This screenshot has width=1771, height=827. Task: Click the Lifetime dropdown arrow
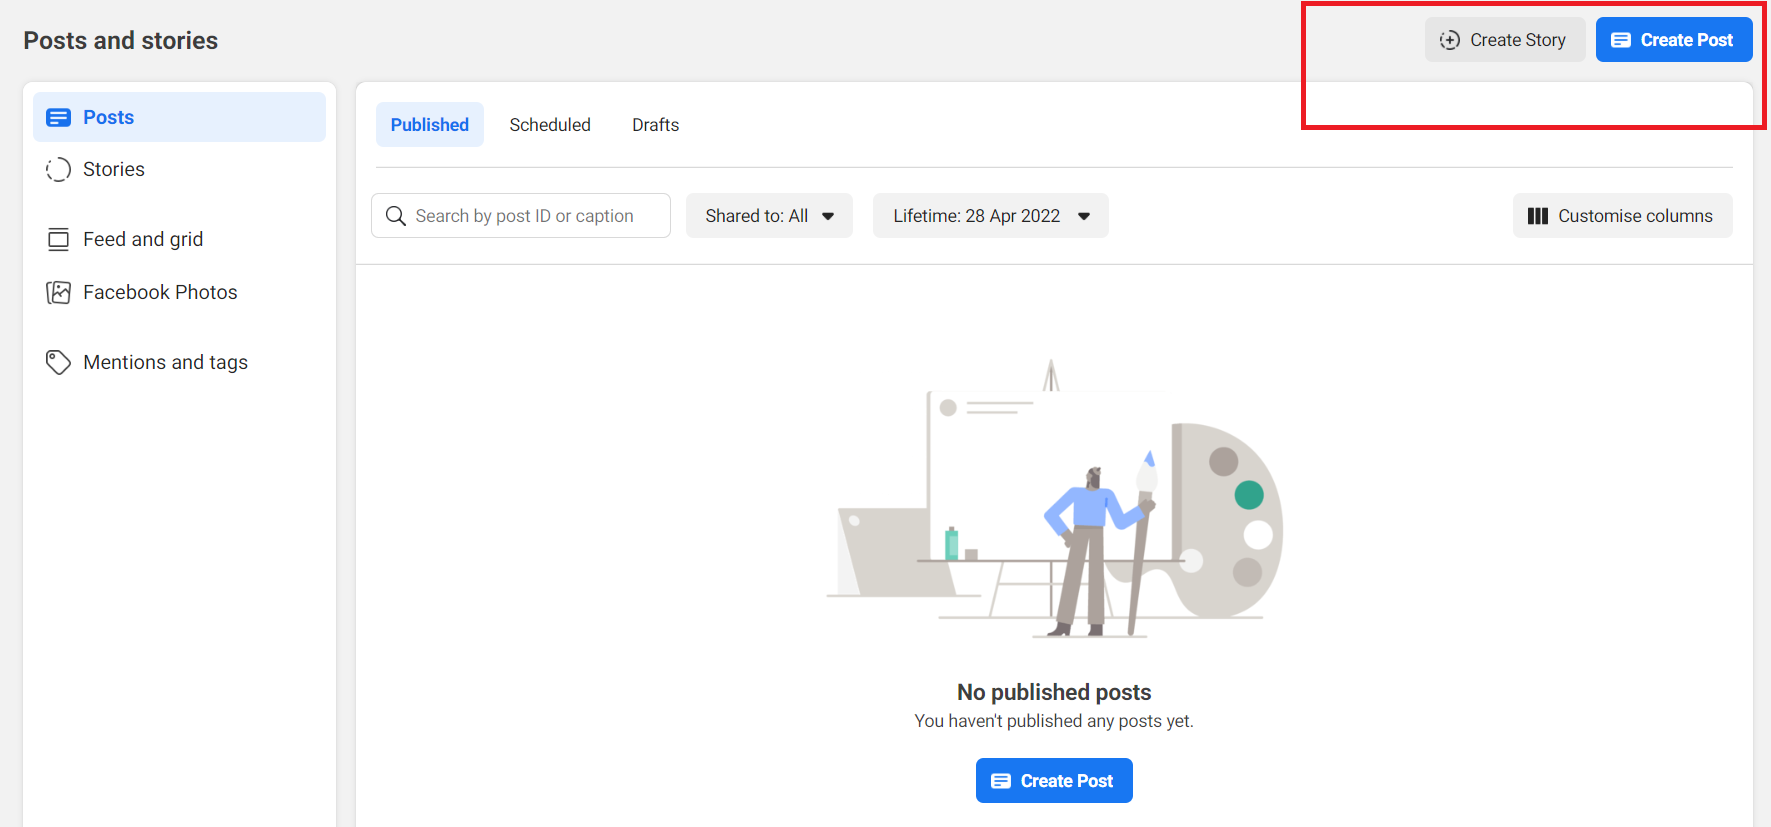(x=1084, y=216)
